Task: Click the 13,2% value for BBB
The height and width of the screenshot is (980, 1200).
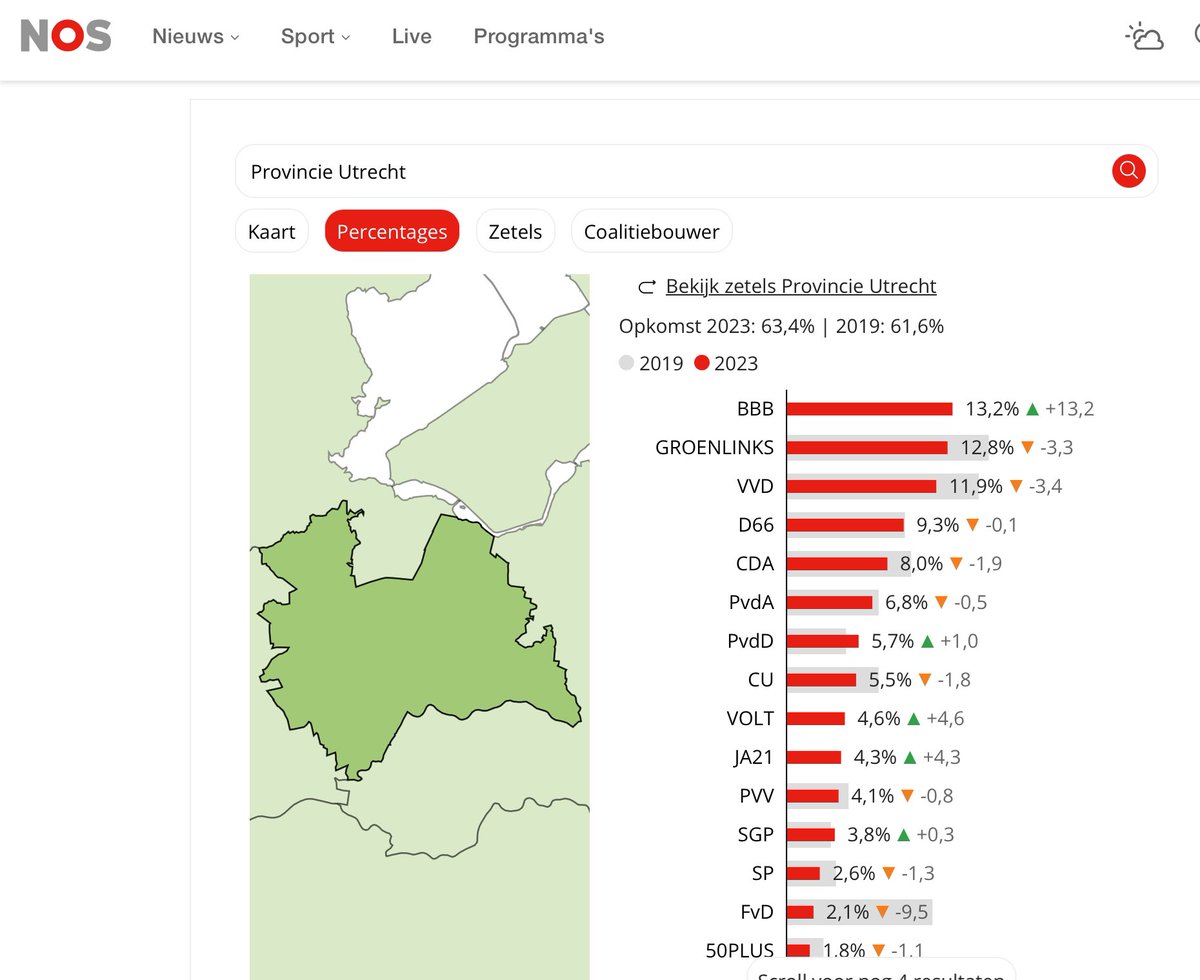Action: (992, 409)
